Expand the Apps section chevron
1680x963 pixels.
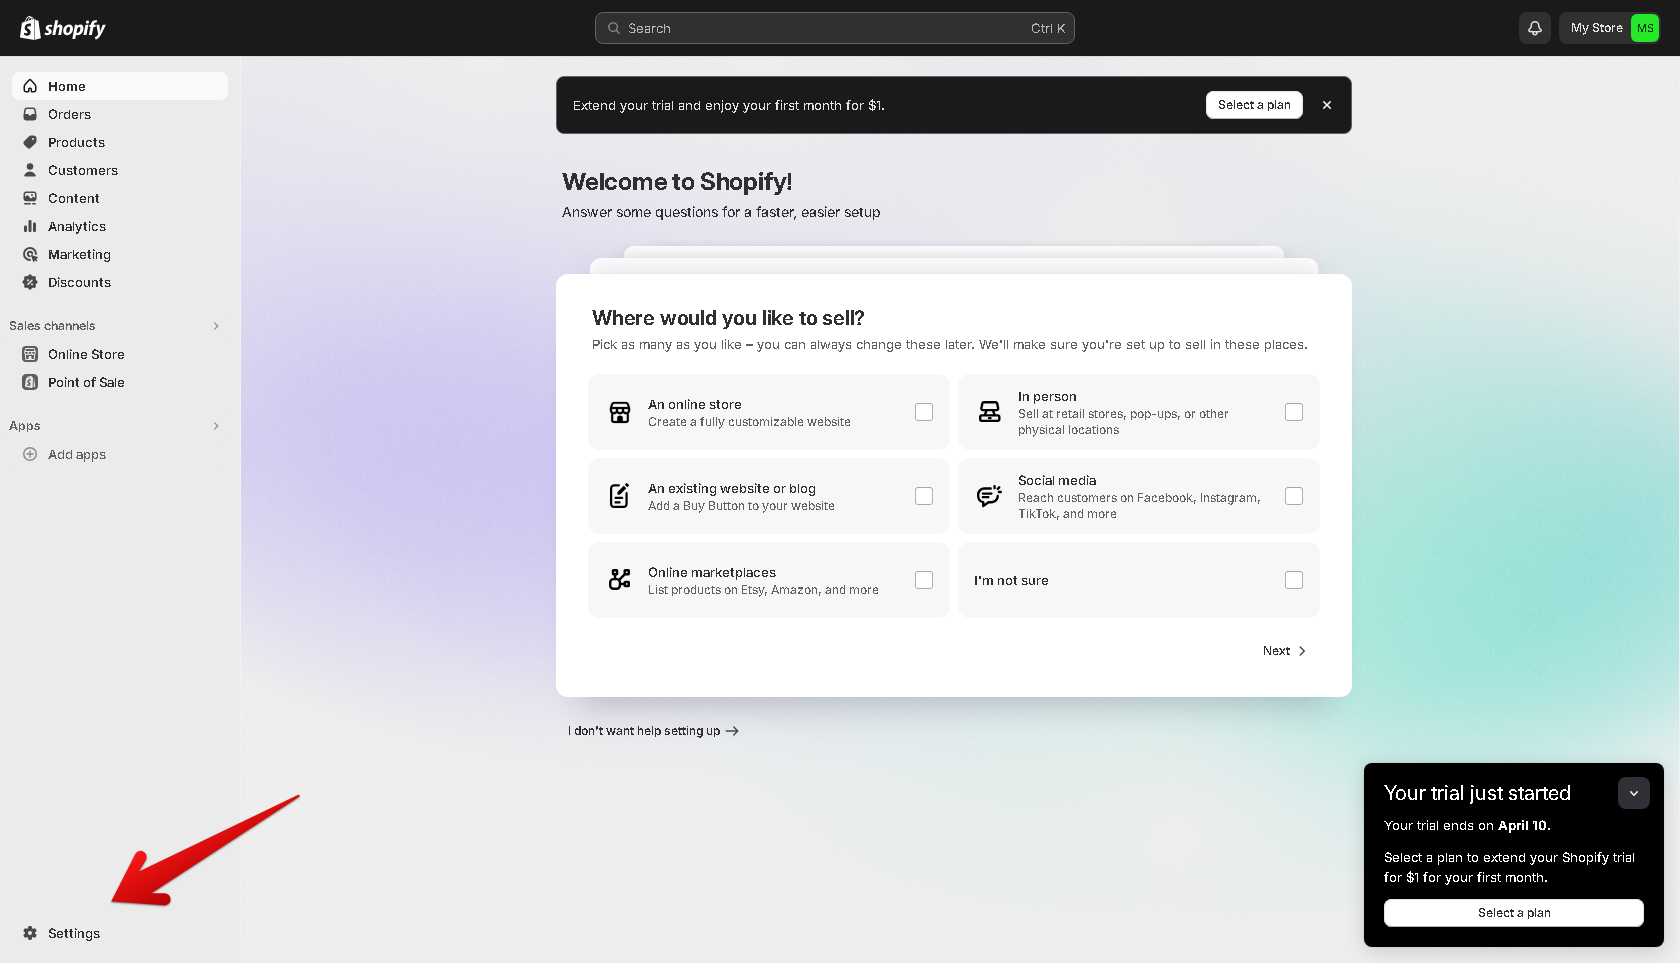[216, 426]
